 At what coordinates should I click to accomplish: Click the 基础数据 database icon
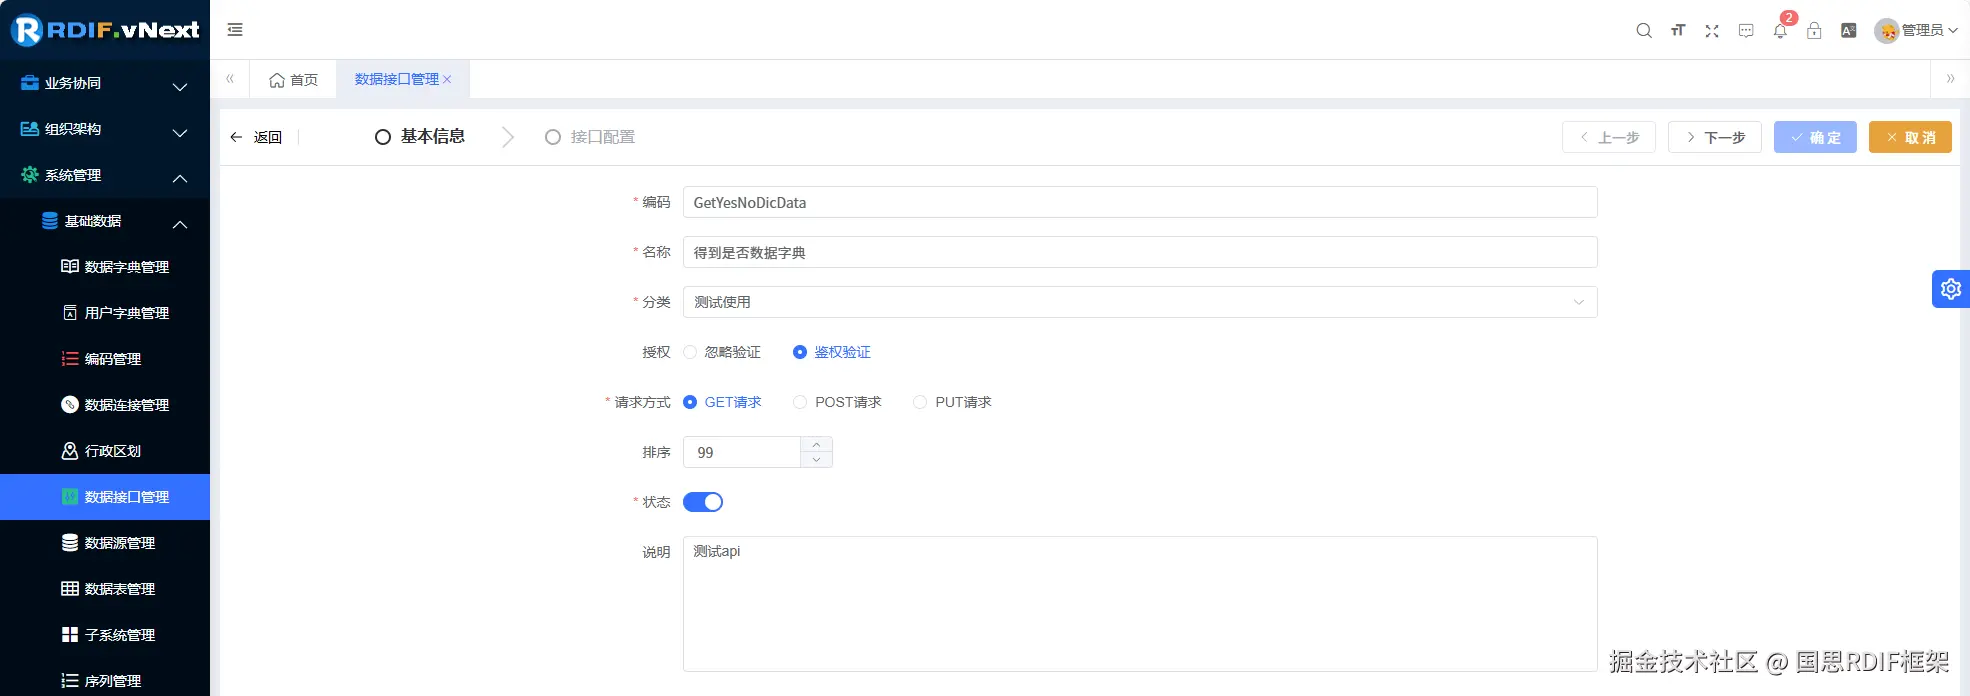tap(50, 221)
